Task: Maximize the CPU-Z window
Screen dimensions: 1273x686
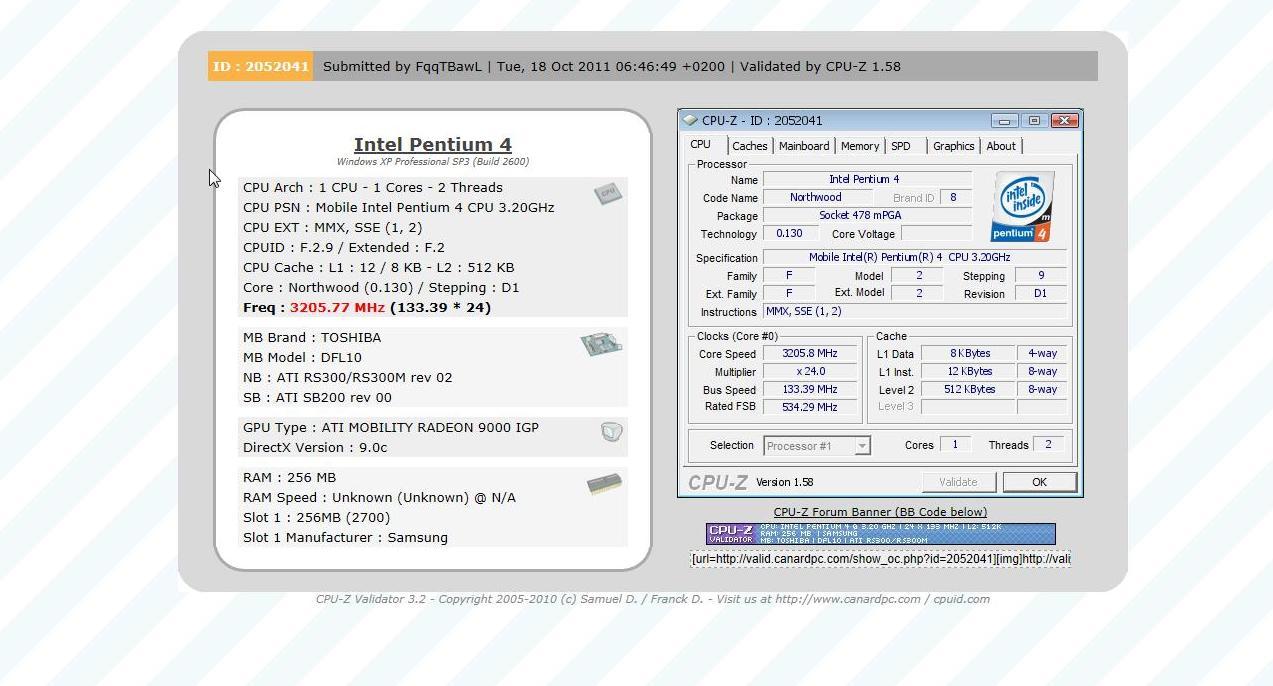Action: pyautogui.click(x=1034, y=120)
